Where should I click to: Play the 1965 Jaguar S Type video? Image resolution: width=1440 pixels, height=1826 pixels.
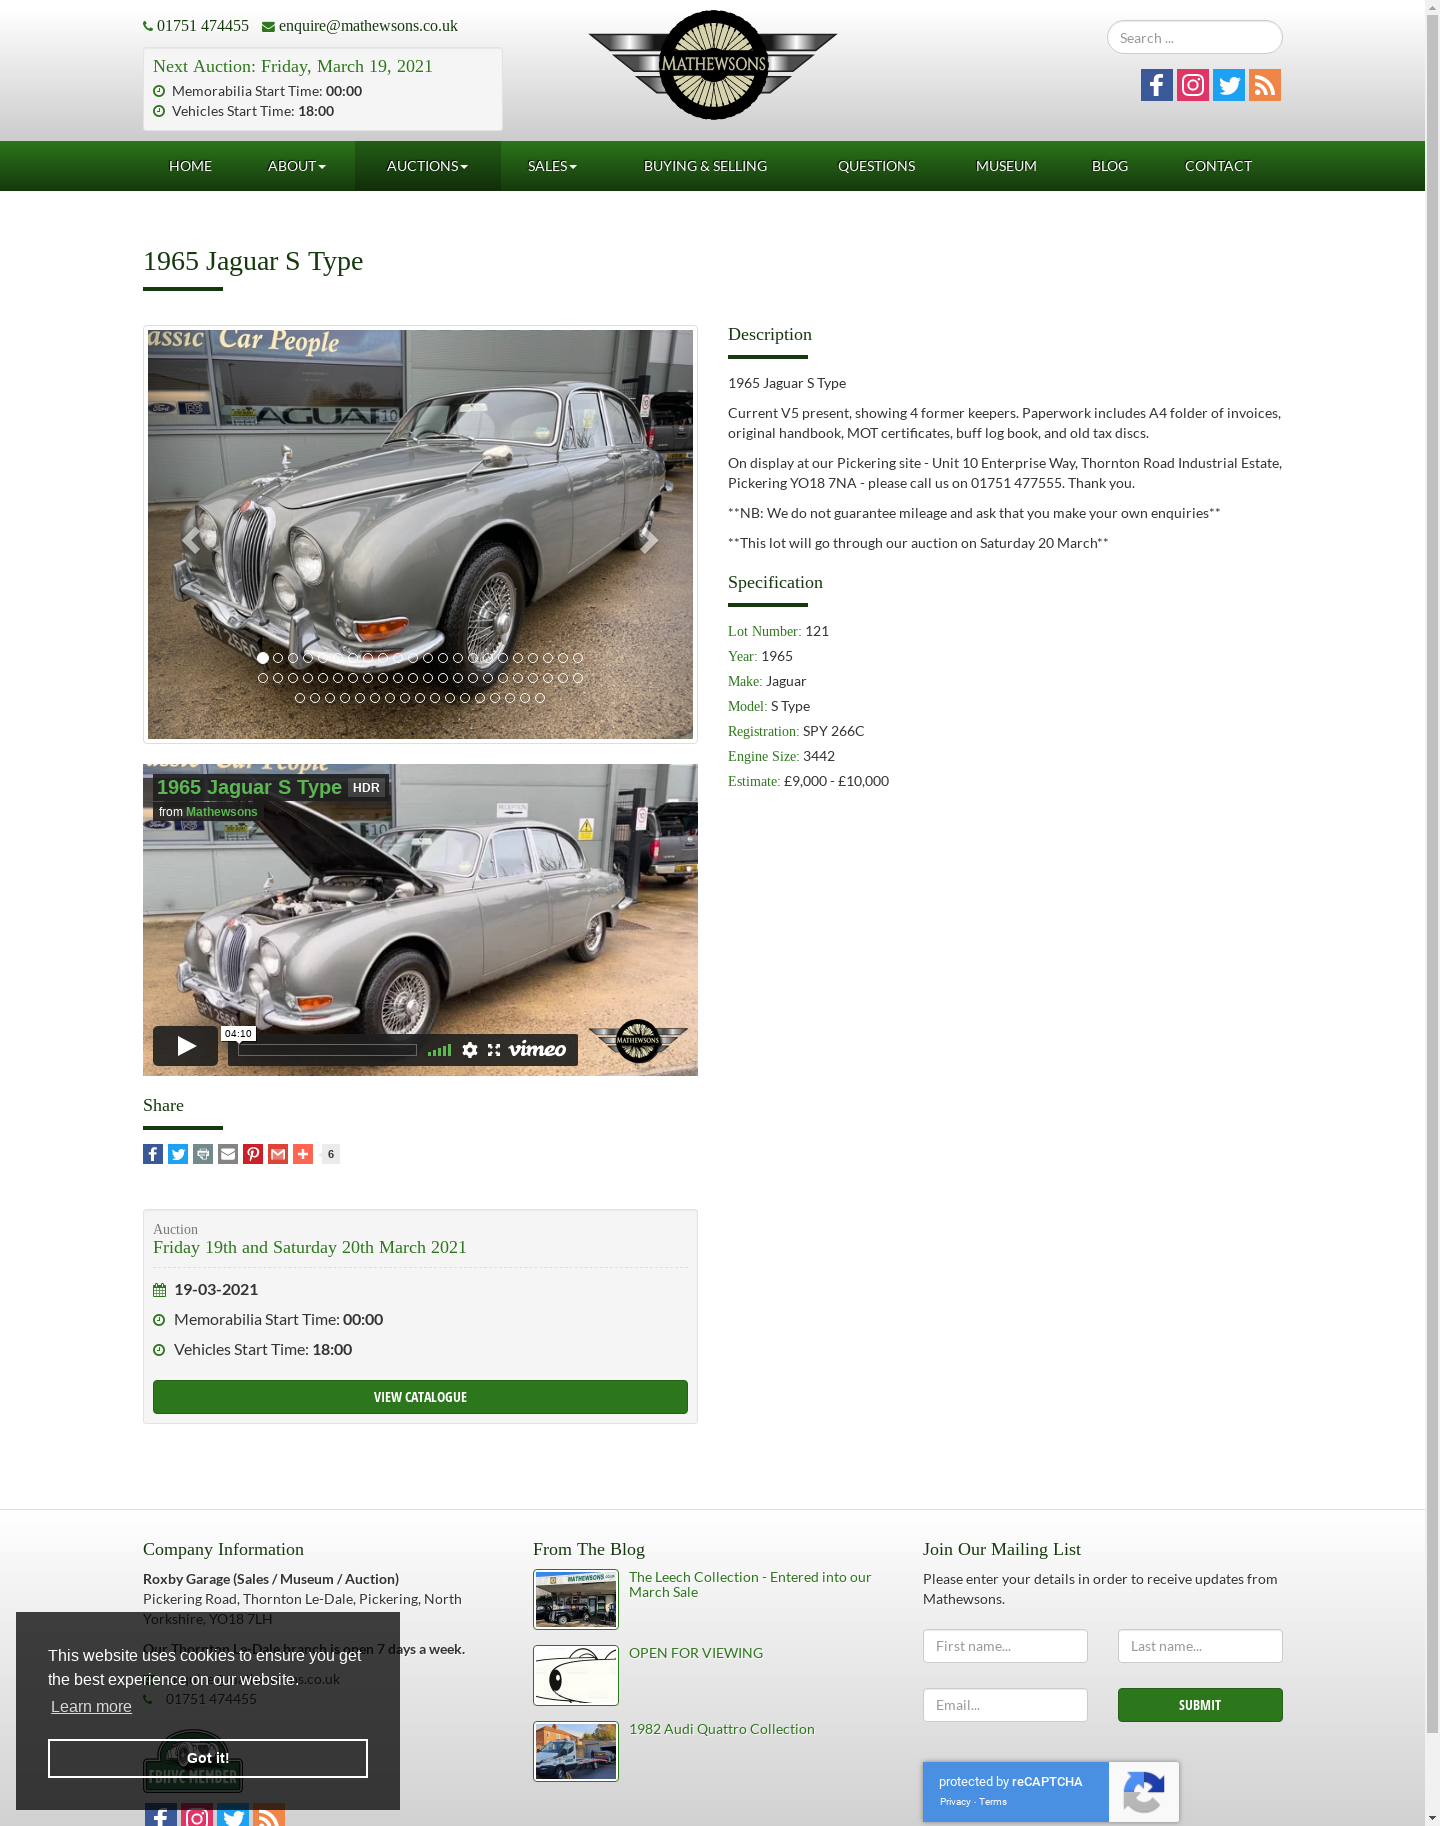(x=186, y=1046)
